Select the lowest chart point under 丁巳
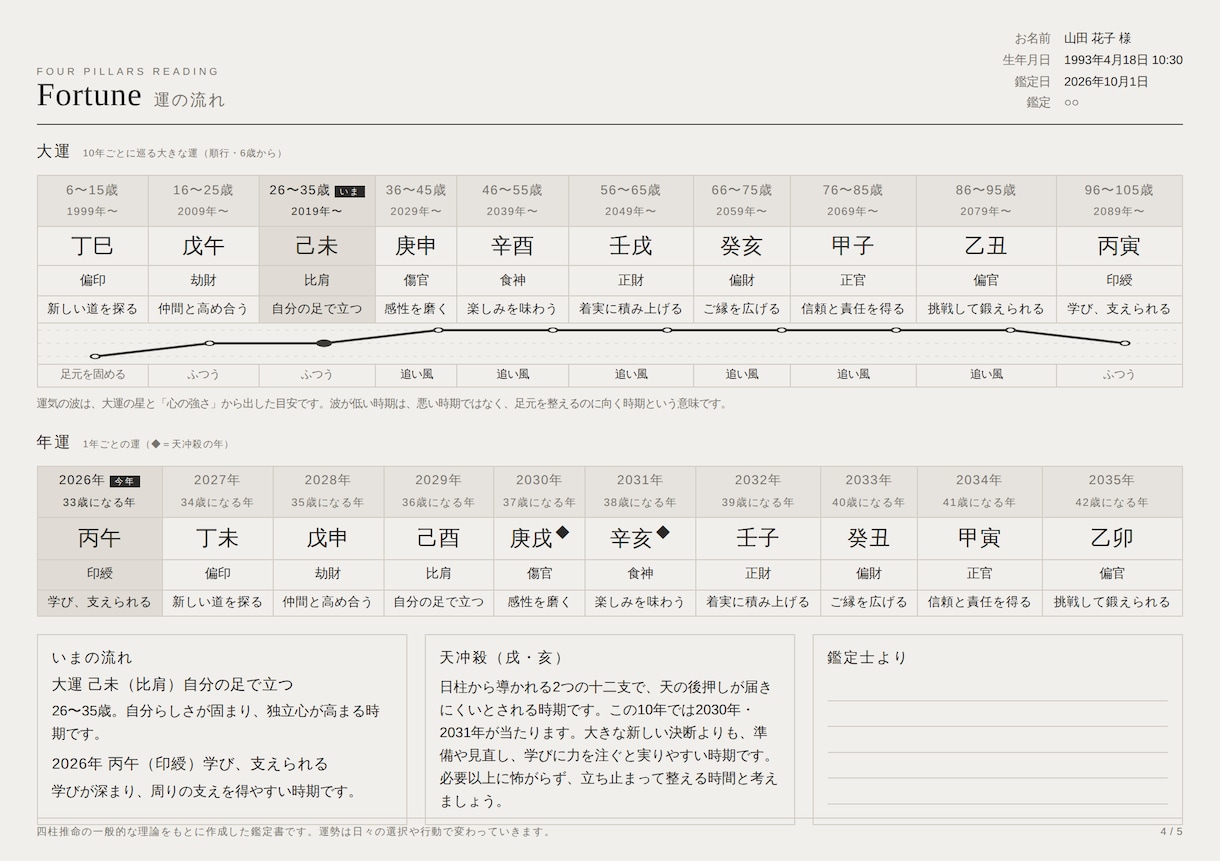 click(x=95, y=356)
